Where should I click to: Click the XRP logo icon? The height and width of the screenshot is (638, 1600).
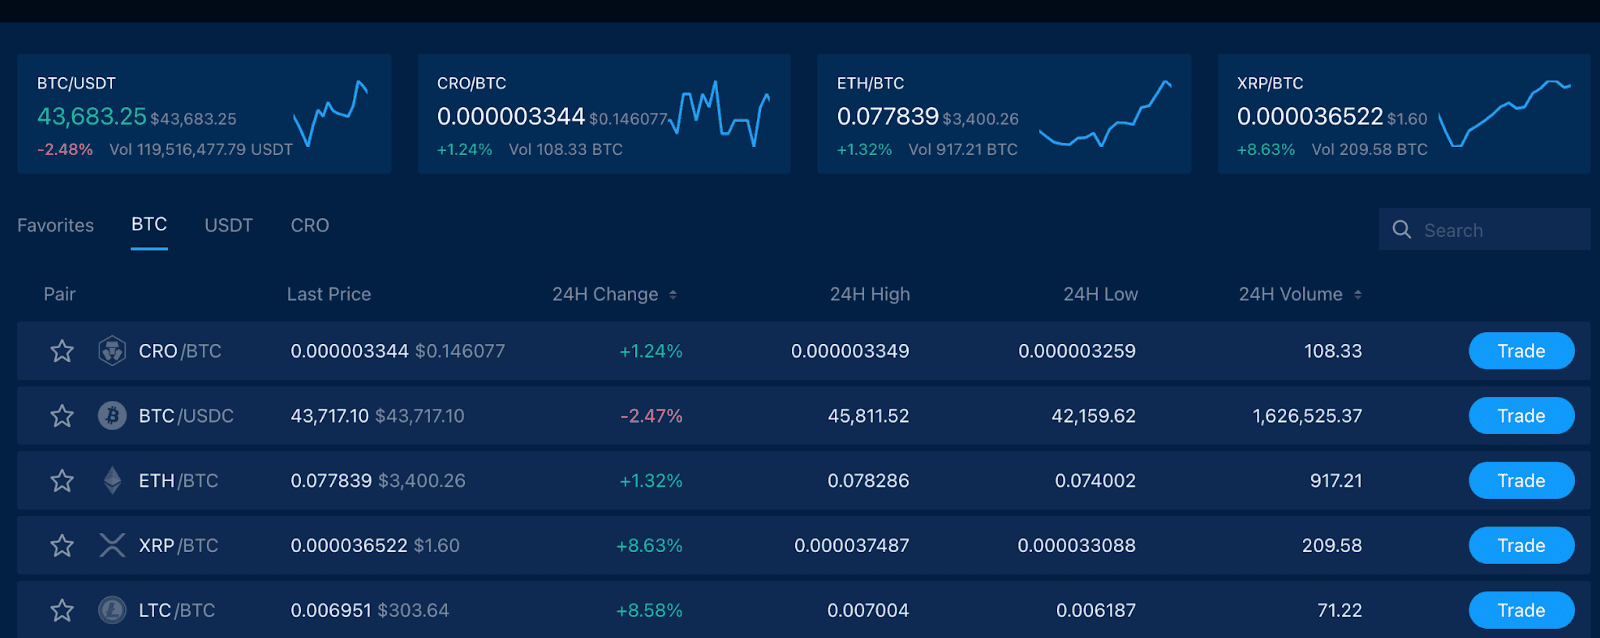click(x=112, y=545)
